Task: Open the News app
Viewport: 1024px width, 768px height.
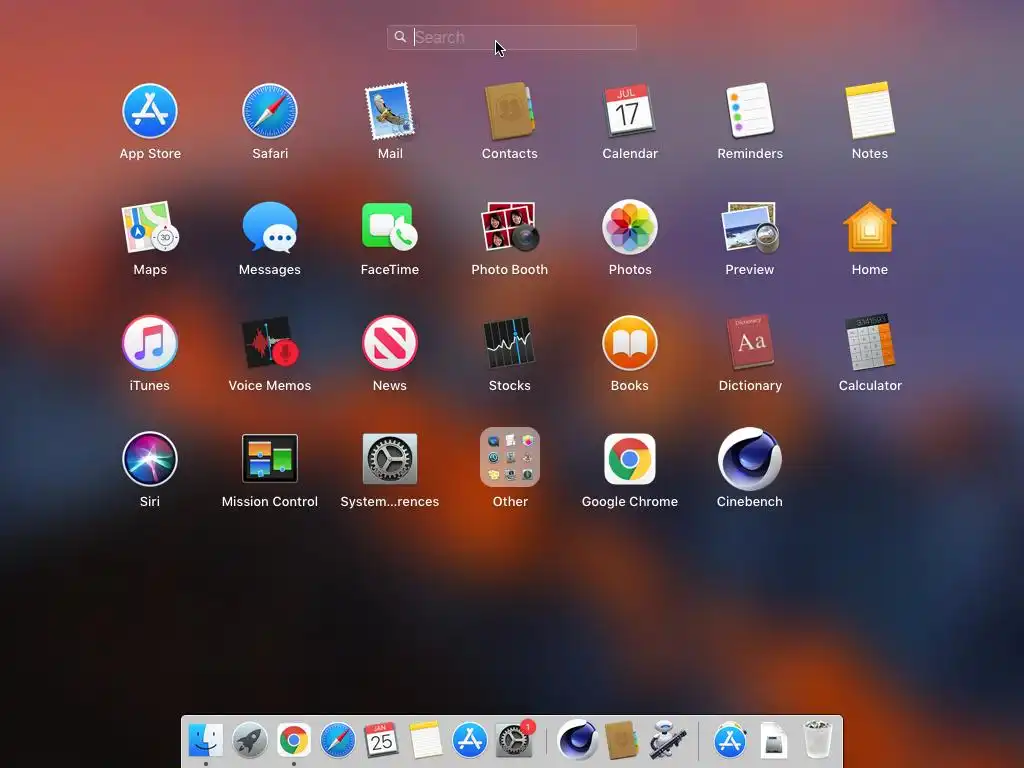Action: 390,343
